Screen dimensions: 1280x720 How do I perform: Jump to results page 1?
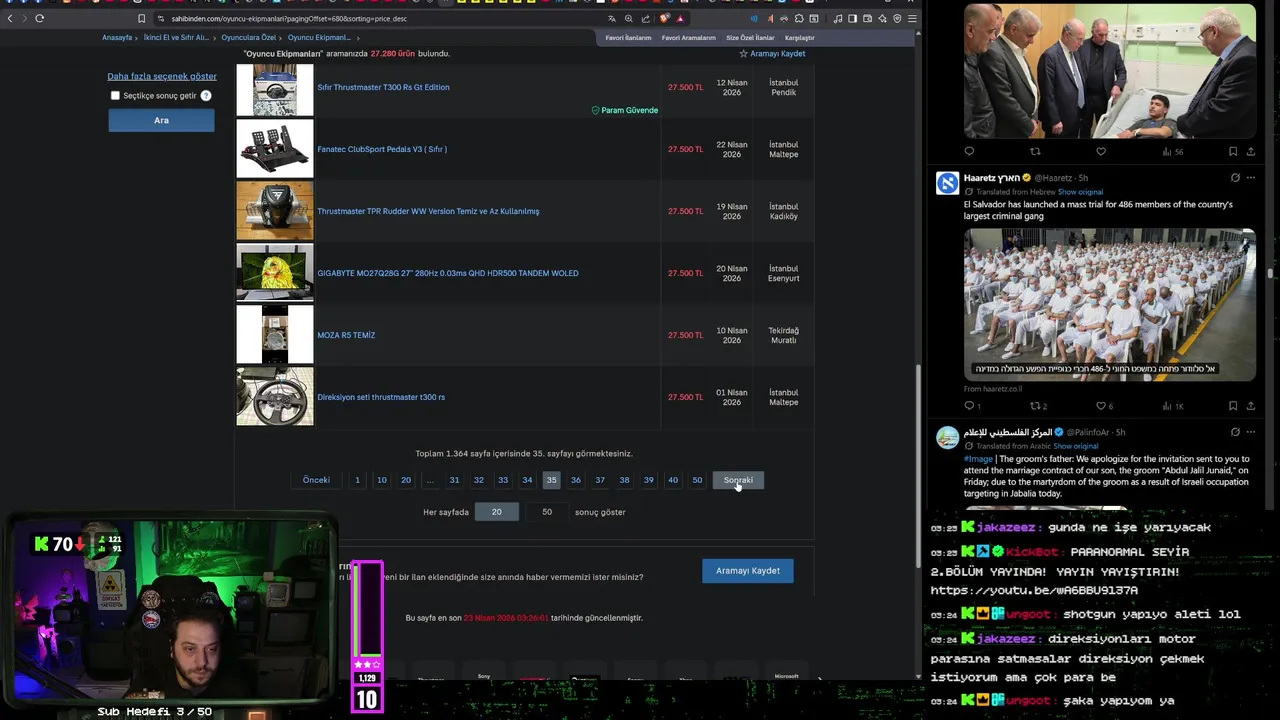[x=357, y=480]
